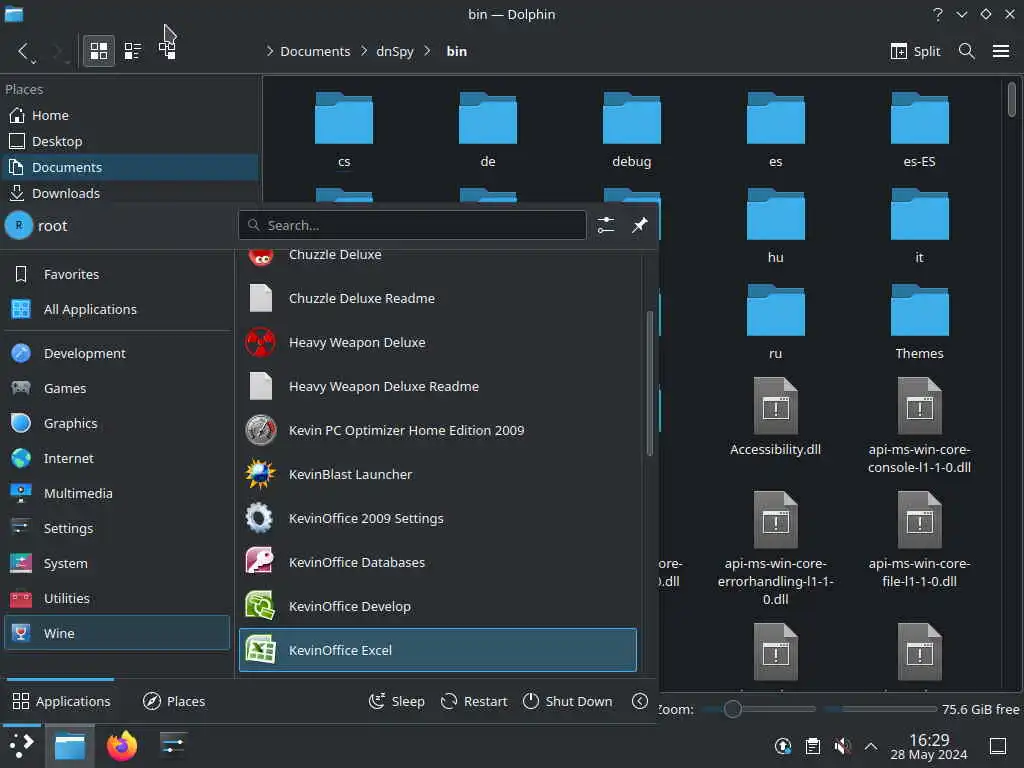1024x768 pixels.
Task: Show Games category in launcher
Action: [117, 388]
